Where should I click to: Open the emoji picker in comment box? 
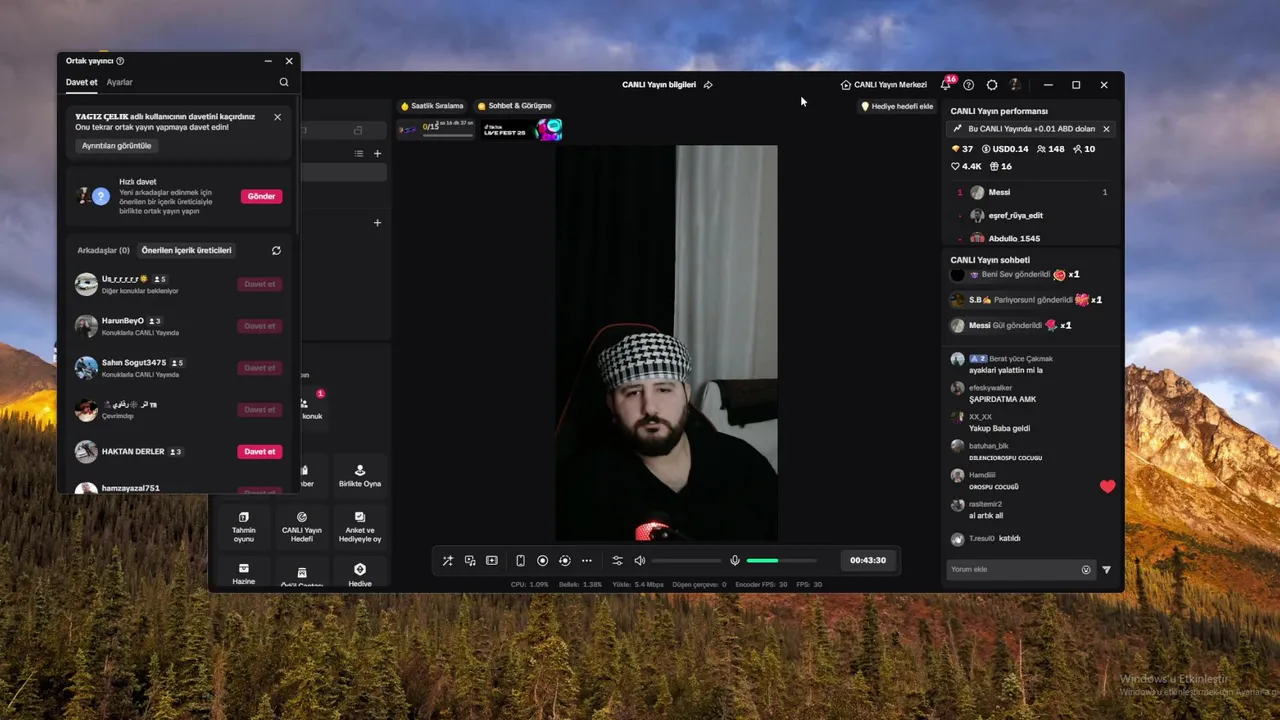(1086, 570)
